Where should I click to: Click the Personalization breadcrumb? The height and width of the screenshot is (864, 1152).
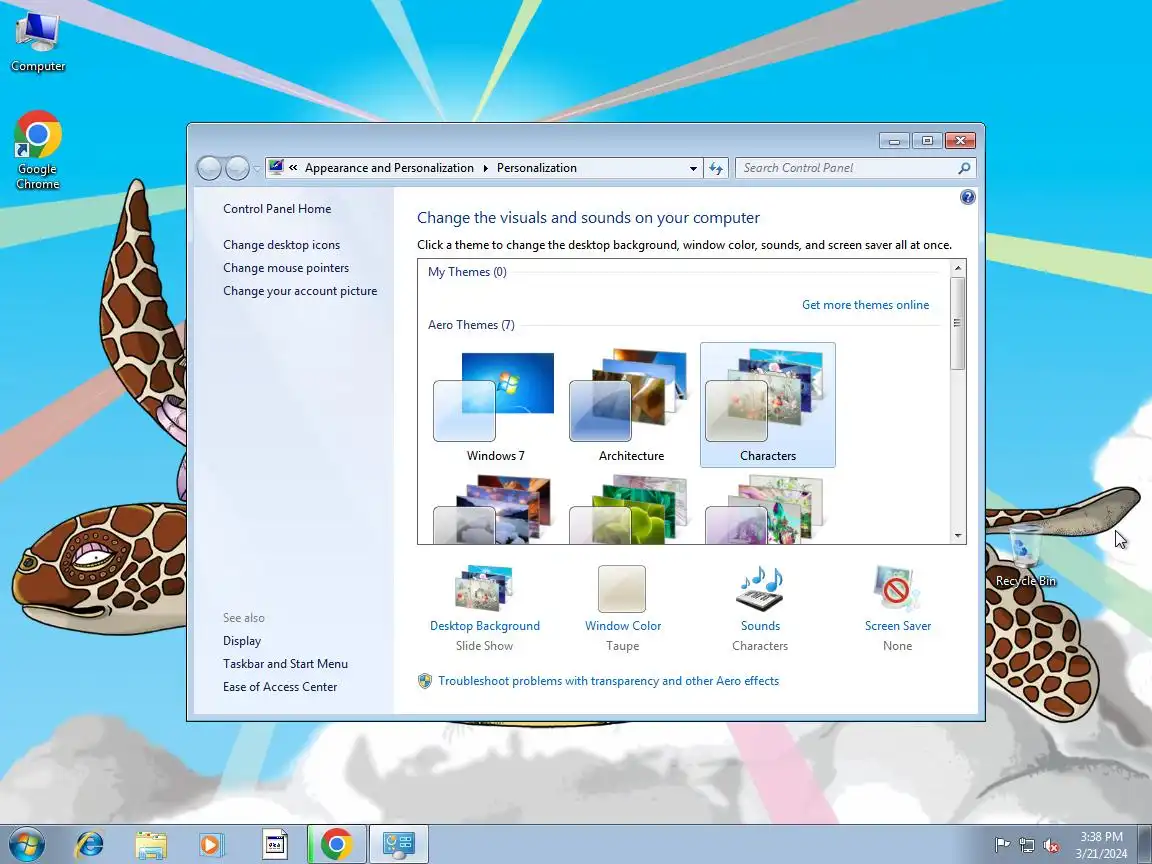point(536,168)
